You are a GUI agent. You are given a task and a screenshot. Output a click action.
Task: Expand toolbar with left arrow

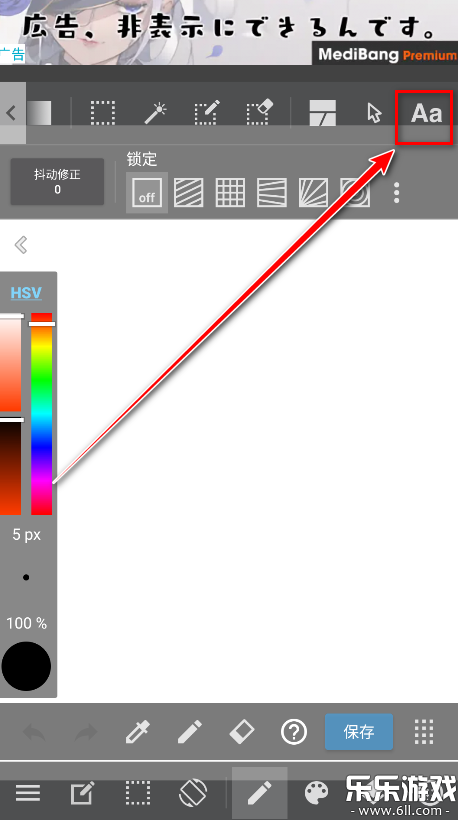click(12, 113)
